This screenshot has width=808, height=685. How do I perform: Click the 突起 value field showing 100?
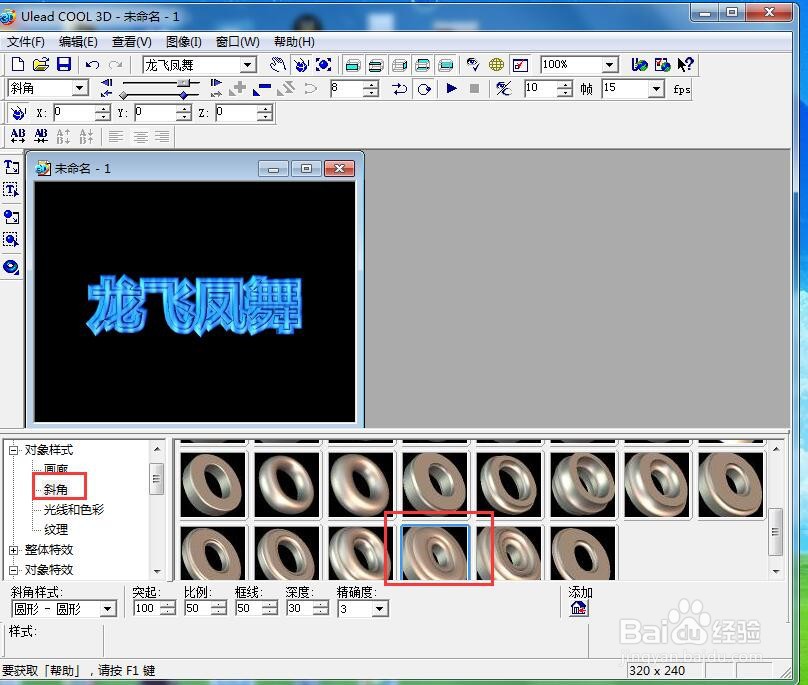pyautogui.click(x=146, y=609)
